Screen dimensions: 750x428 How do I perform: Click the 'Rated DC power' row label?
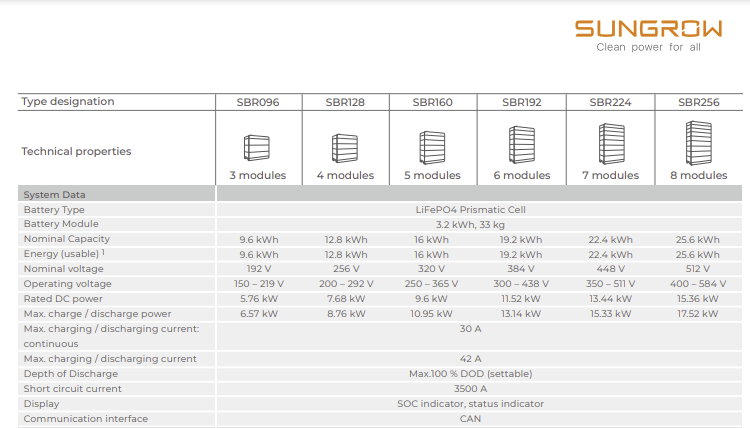point(63,298)
